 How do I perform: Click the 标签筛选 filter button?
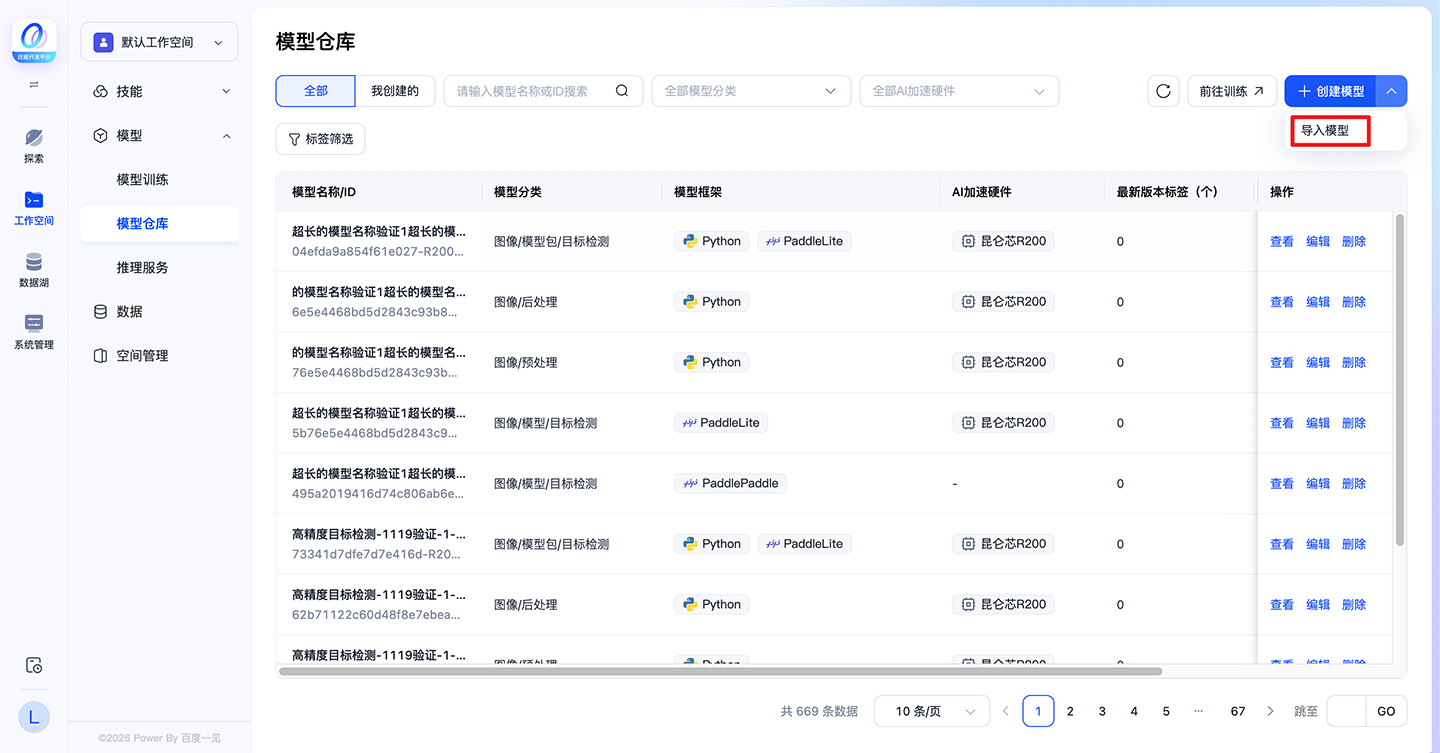pos(321,139)
